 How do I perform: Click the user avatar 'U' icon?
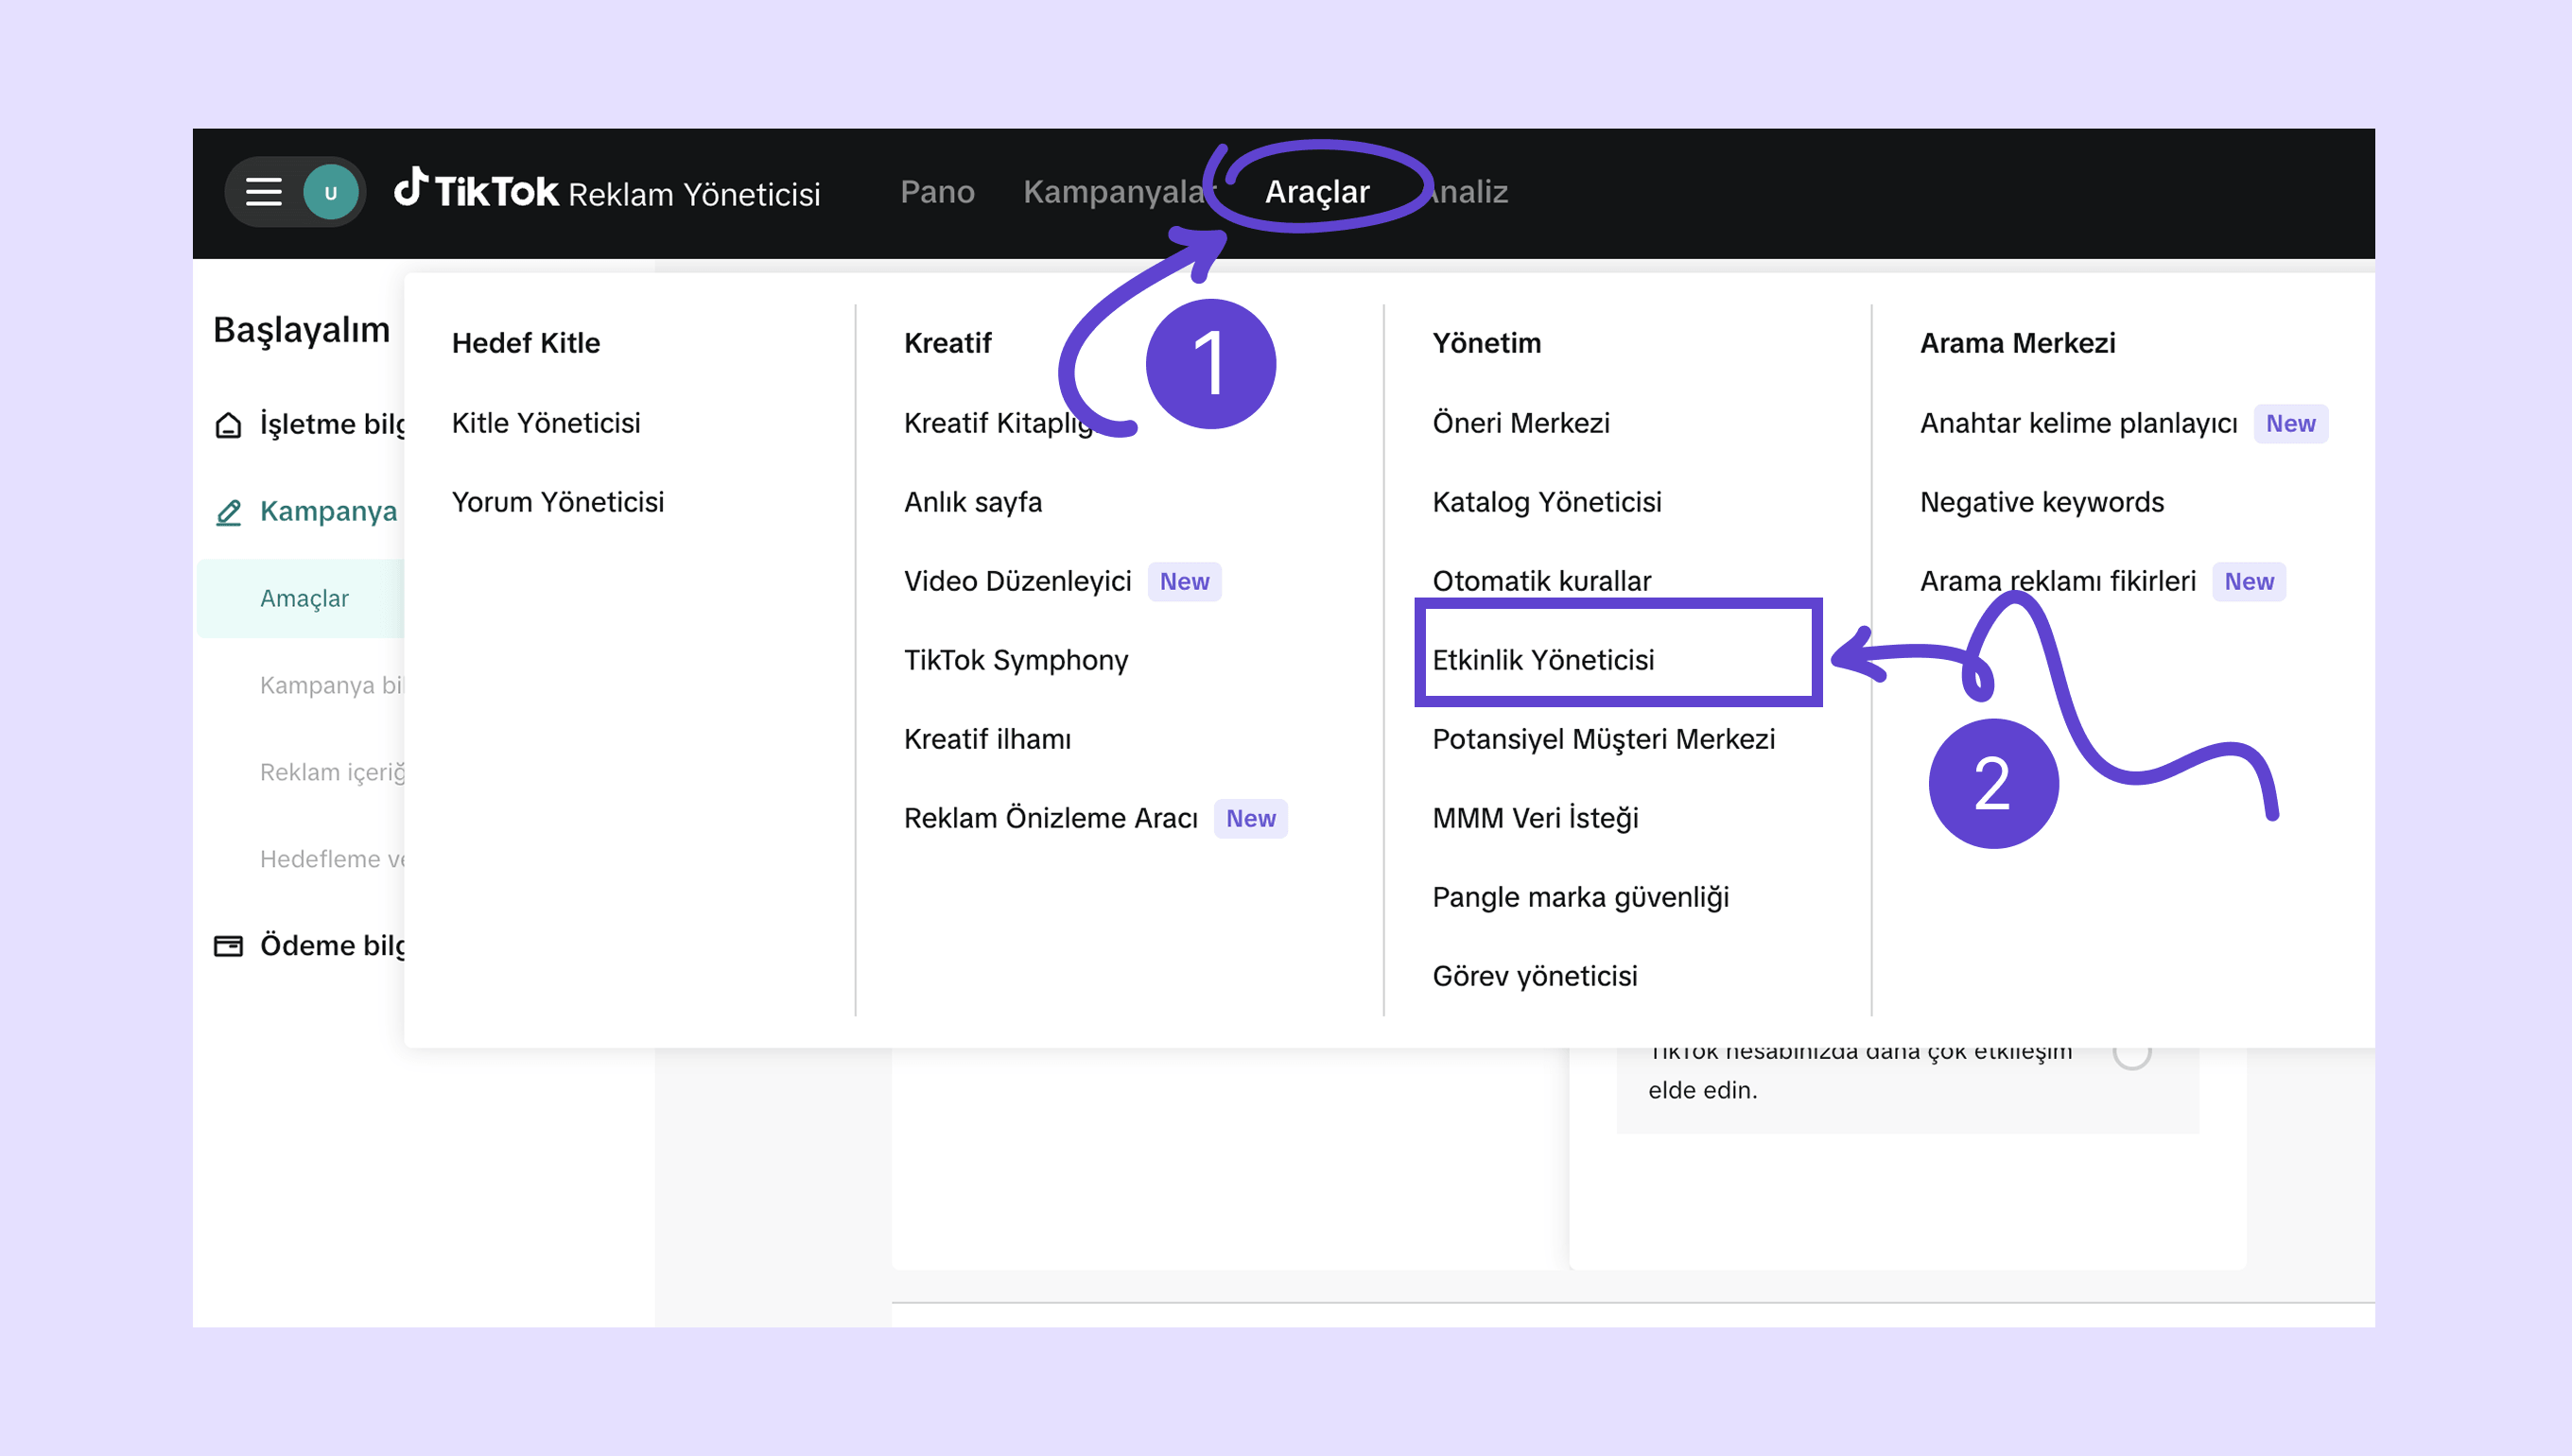[331, 193]
